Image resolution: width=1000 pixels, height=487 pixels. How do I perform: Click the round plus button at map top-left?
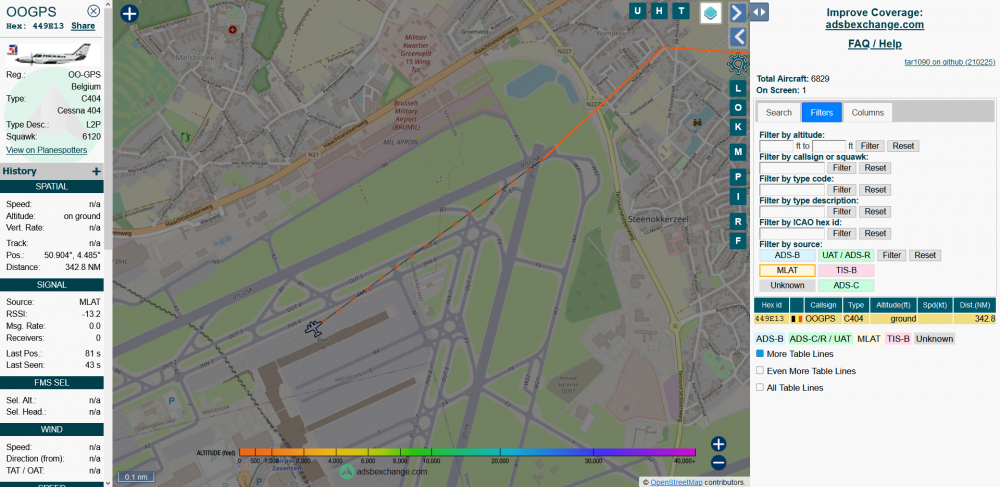pyautogui.click(x=129, y=13)
